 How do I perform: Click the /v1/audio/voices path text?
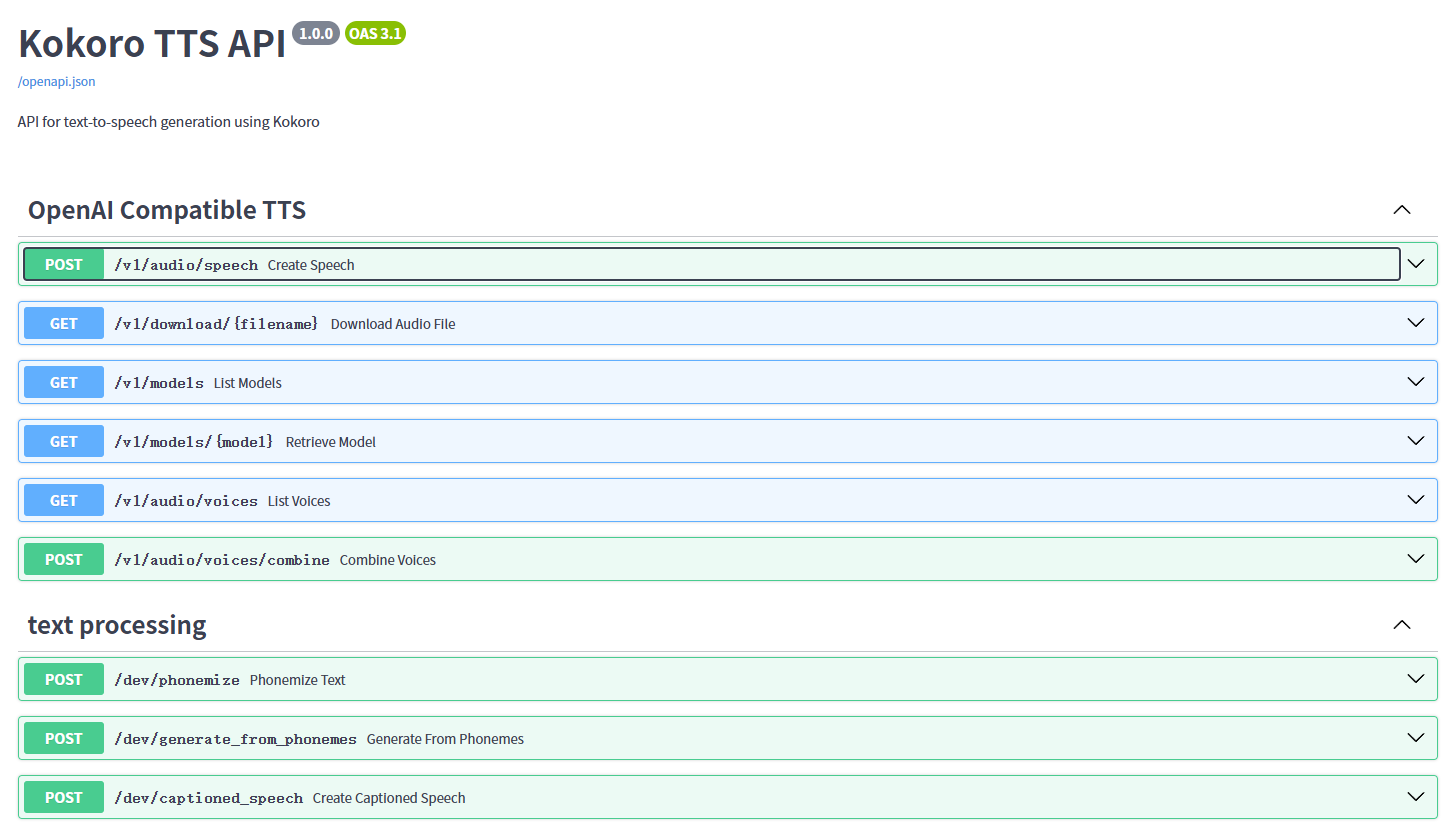(x=186, y=501)
